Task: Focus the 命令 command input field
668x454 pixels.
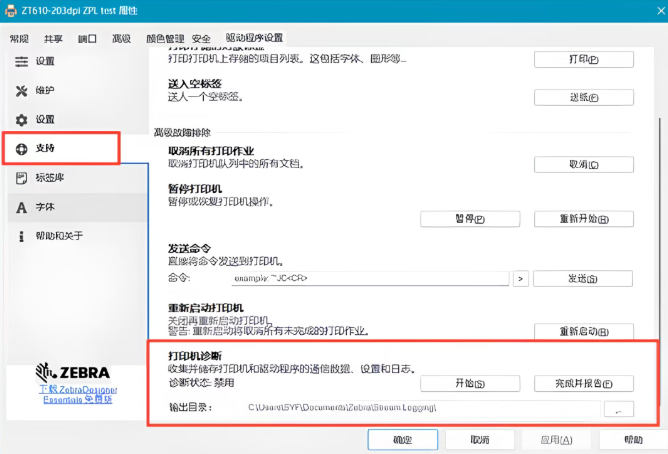Action: (370, 279)
